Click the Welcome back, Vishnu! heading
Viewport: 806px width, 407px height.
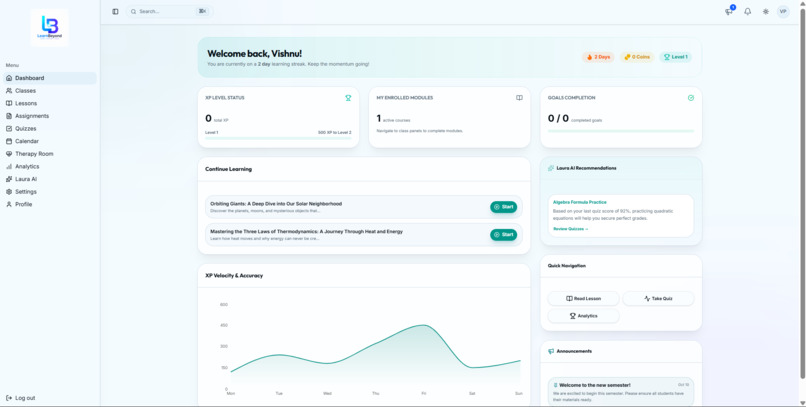(x=254, y=53)
